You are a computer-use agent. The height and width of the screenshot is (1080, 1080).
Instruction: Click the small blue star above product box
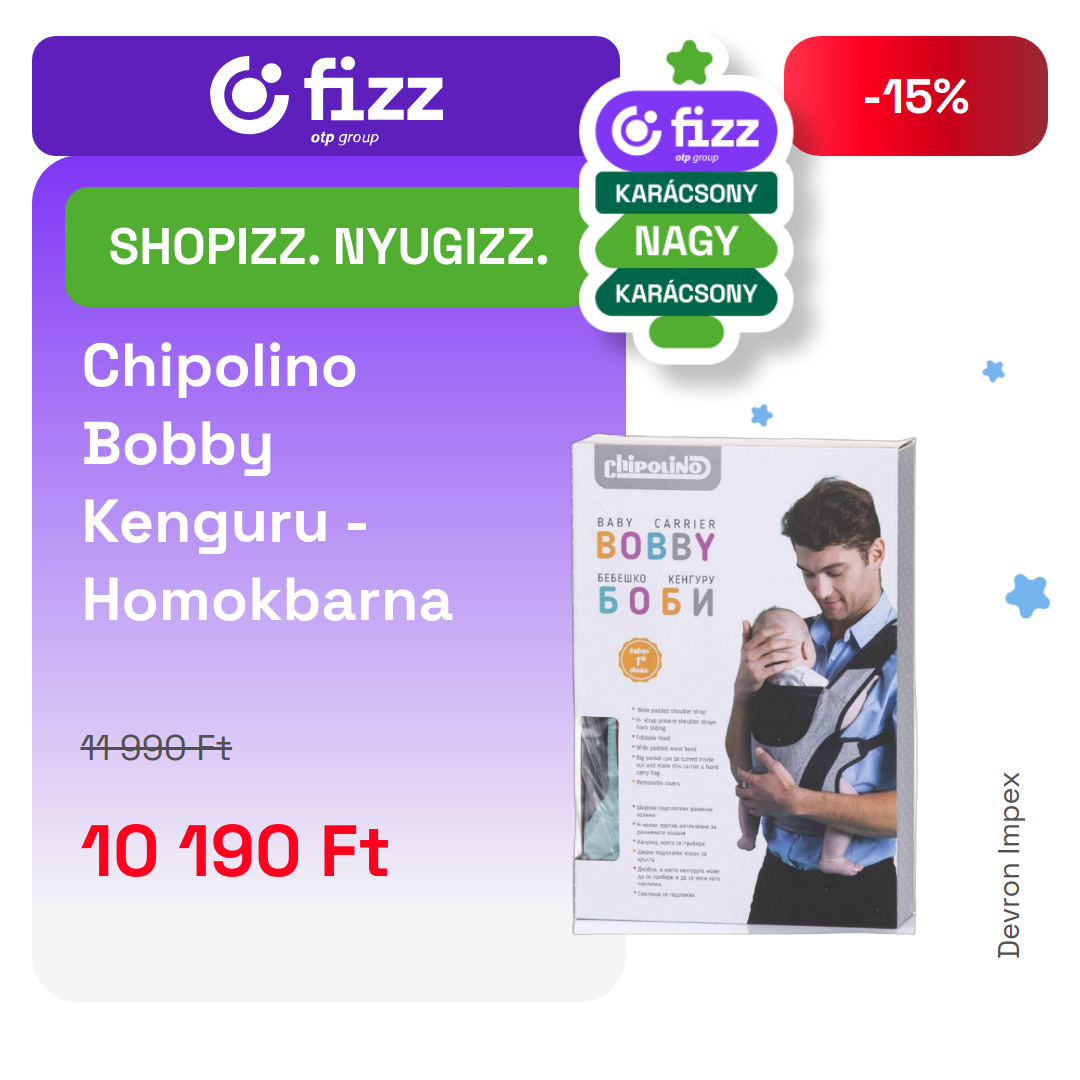point(761,415)
